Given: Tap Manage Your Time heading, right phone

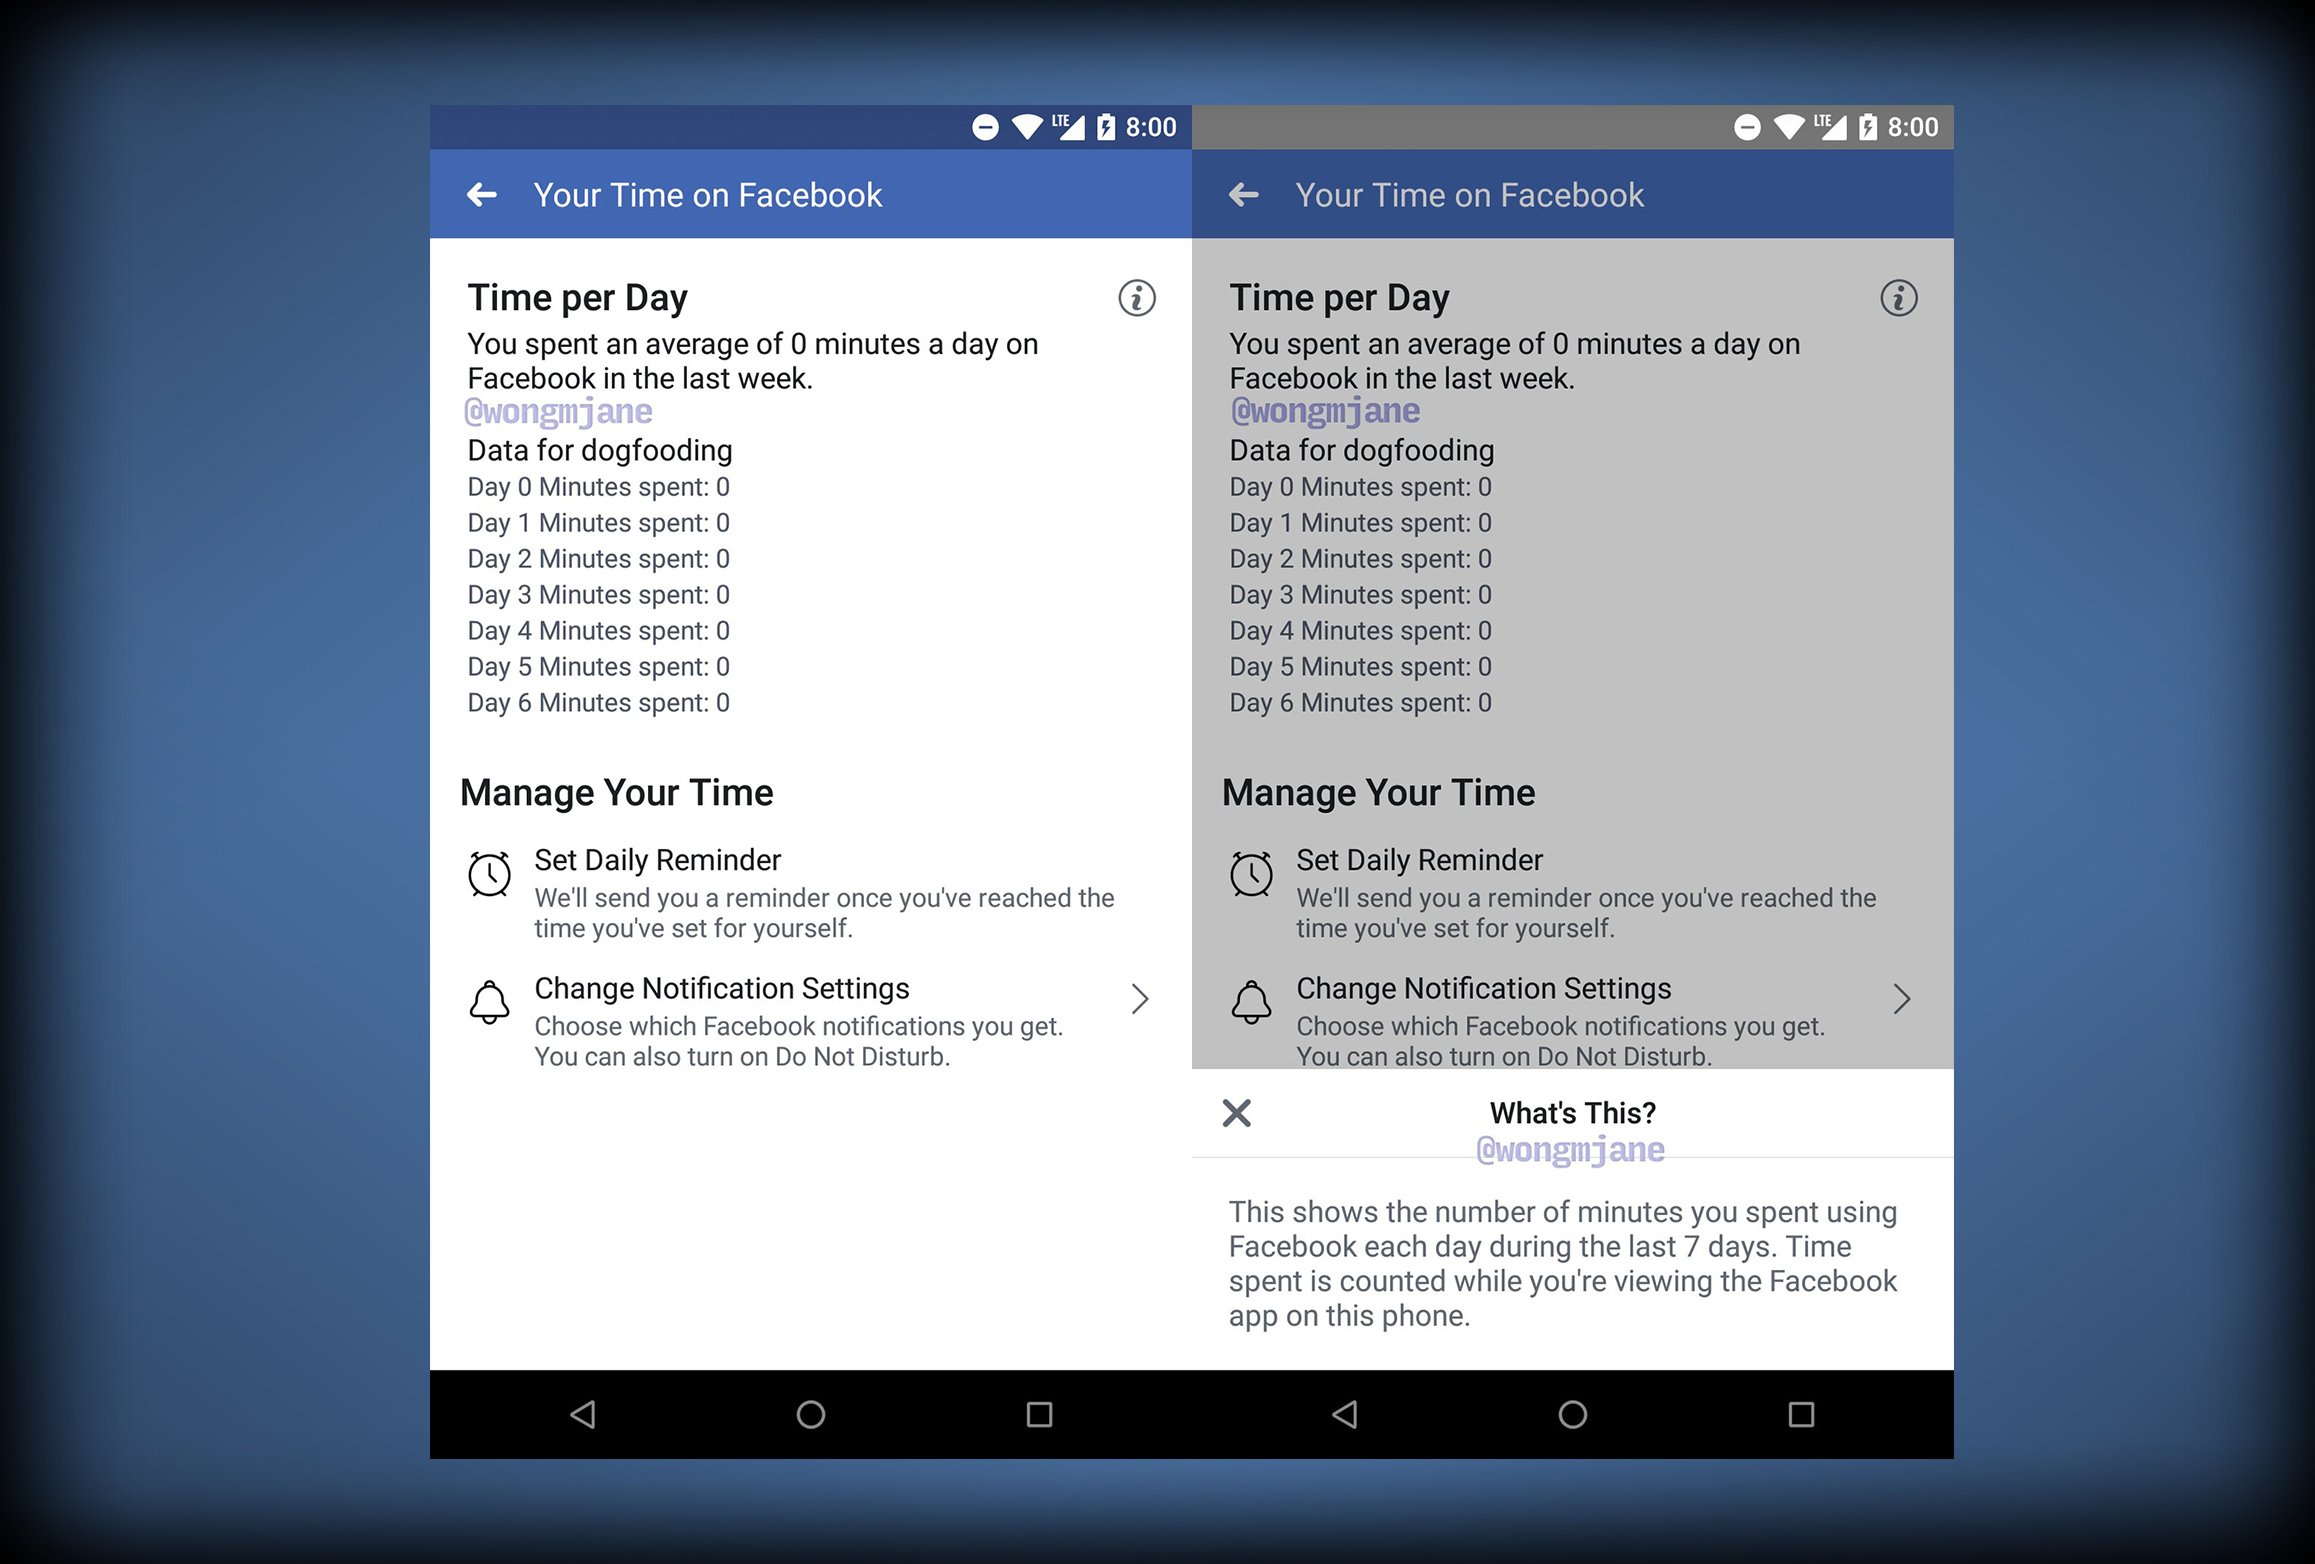Looking at the screenshot, I should [1379, 793].
